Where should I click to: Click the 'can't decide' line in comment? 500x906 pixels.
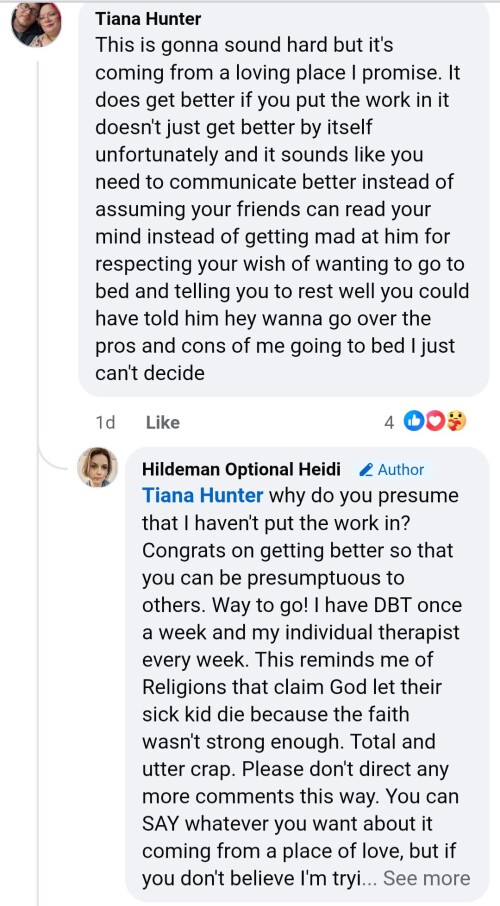click(x=150, y=373)
